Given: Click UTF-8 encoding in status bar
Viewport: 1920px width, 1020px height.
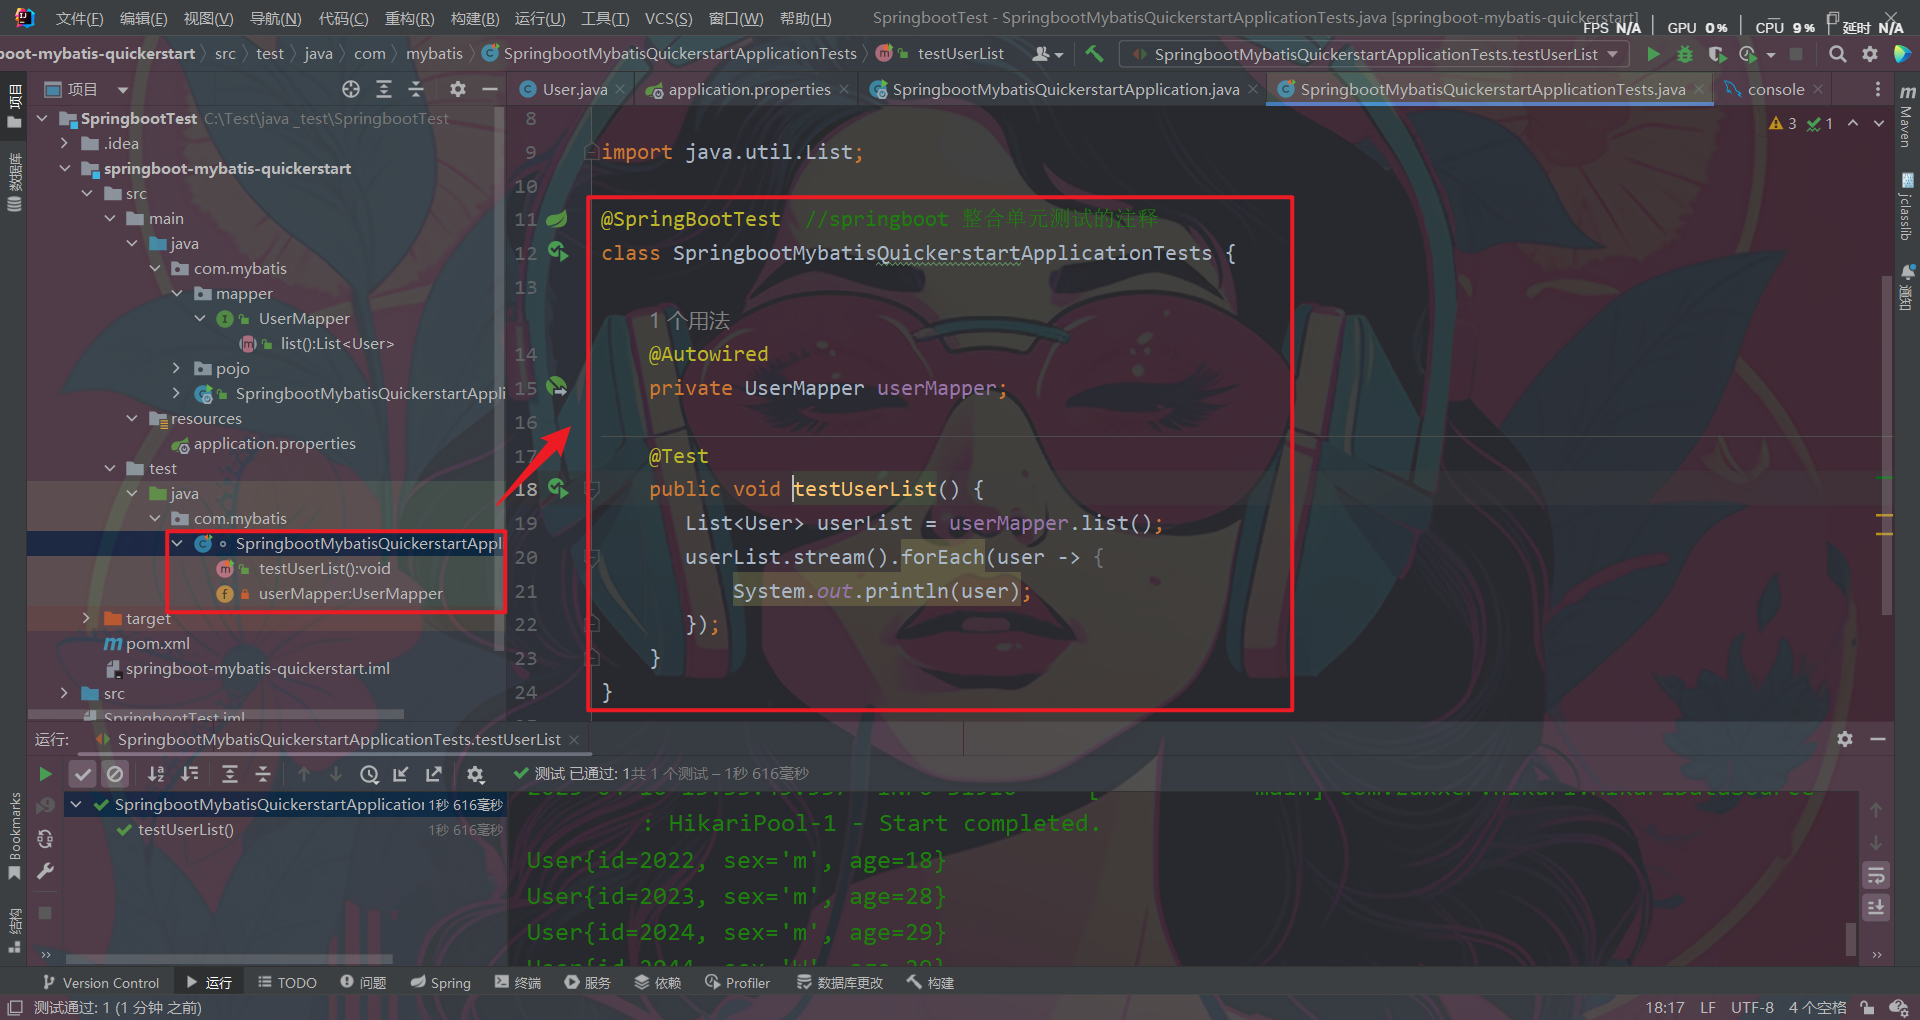Looking at the screenshot, I should point(1752,1007).
